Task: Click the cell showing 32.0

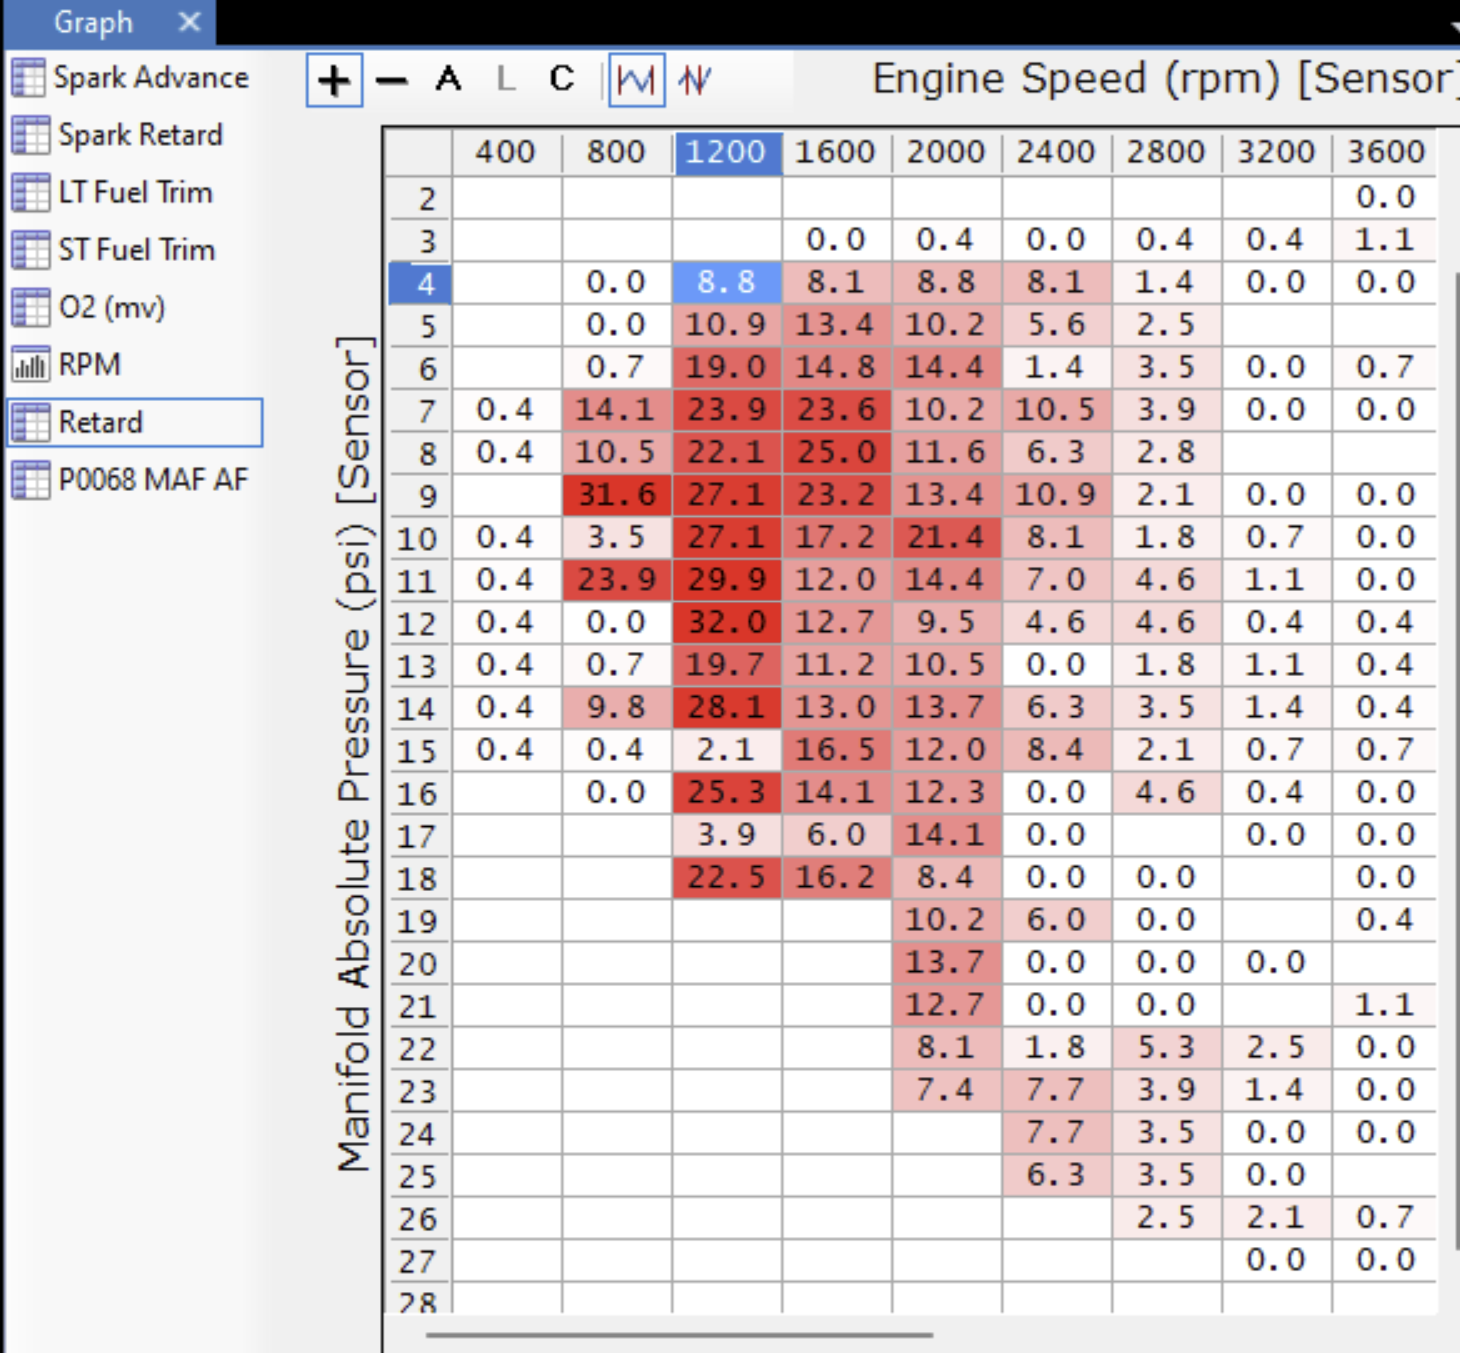Action: click(727, 622)
